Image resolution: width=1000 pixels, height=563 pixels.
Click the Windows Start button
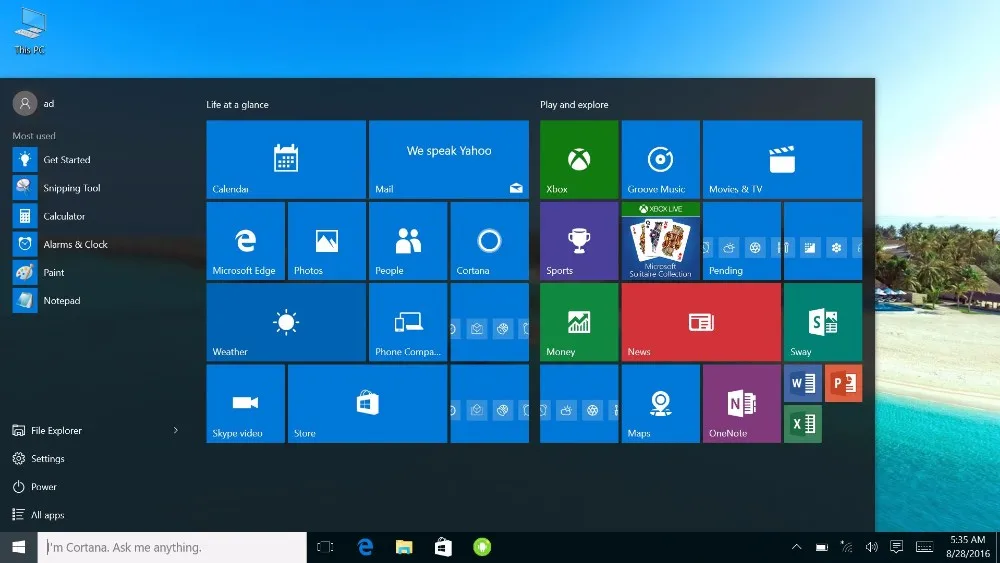click(x=18, y=547)
